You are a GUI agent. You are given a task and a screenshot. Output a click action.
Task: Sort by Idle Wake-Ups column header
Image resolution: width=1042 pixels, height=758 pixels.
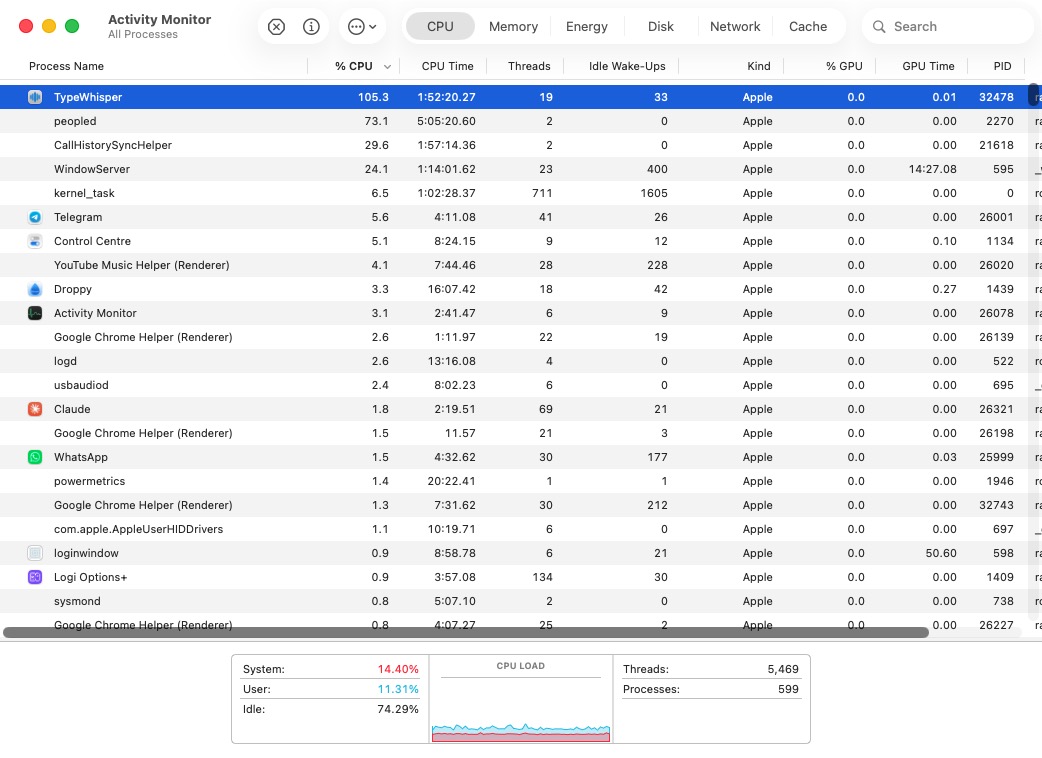click(x=627, y=66)
